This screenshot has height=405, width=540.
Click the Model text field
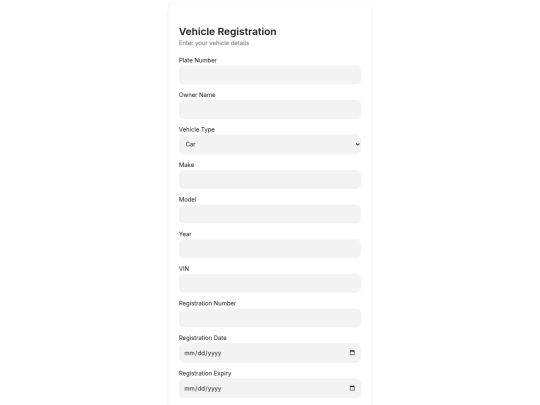pos(270,214)
